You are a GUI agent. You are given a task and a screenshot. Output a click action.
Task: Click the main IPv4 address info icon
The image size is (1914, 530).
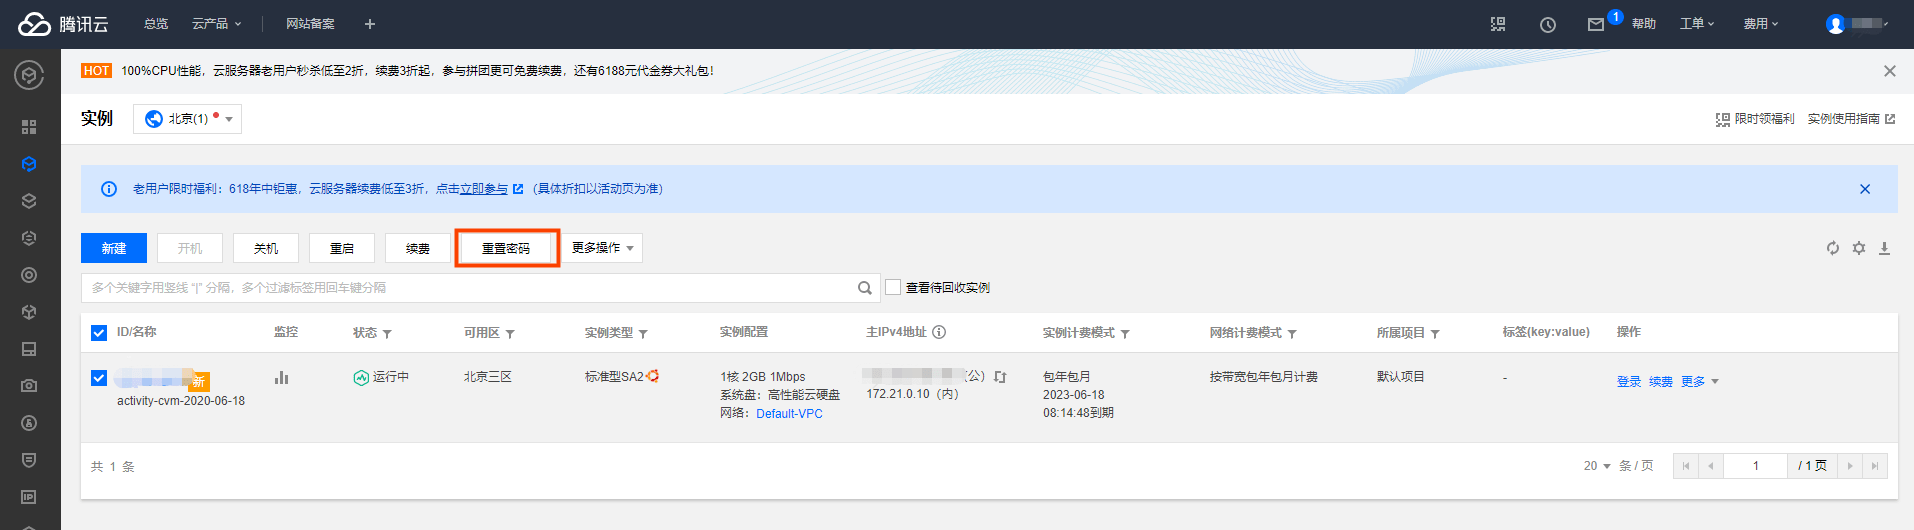click(x=939, y=332)
